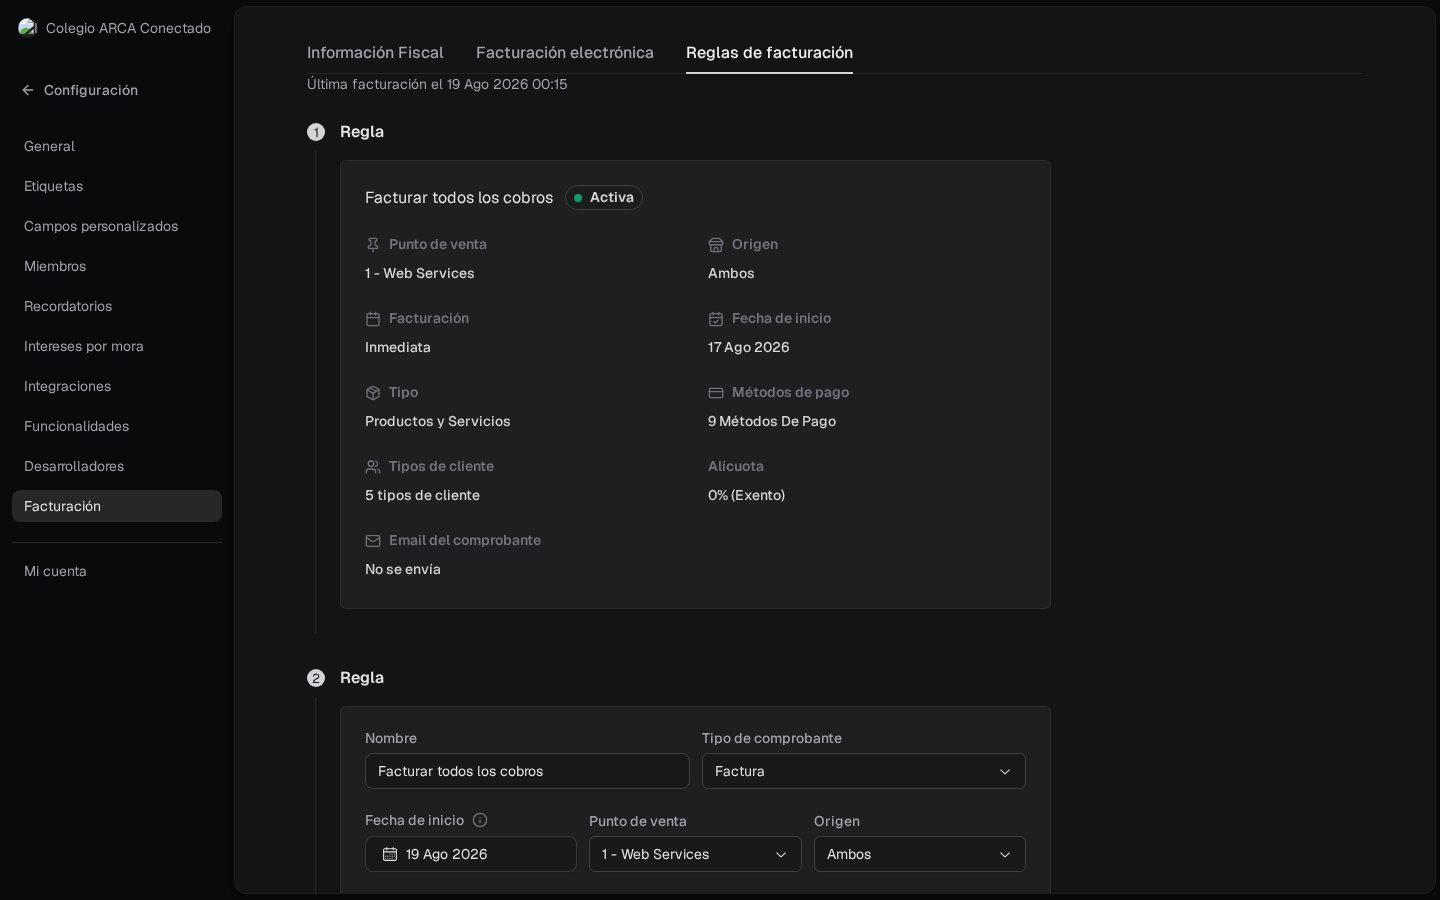Click the first Regla heading
Screen dimensions: 1440x900
pyautogui.click(x=362, y=132)
